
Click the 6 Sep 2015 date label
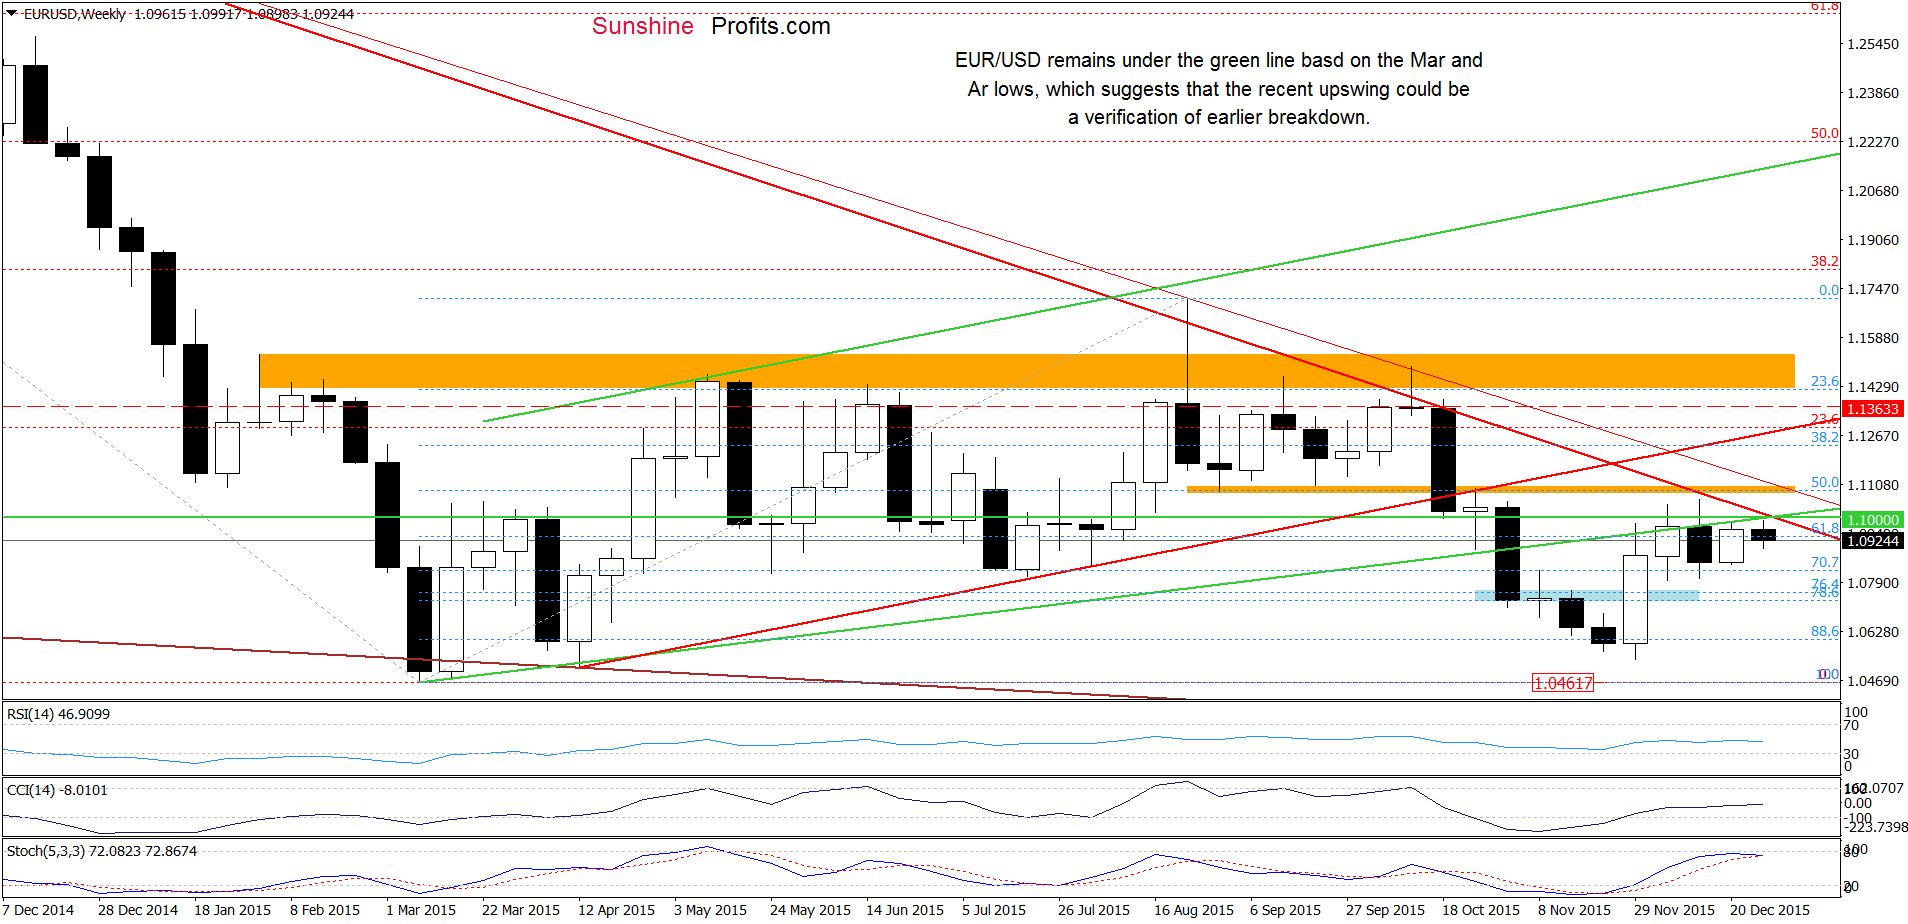click(1285, 910)
